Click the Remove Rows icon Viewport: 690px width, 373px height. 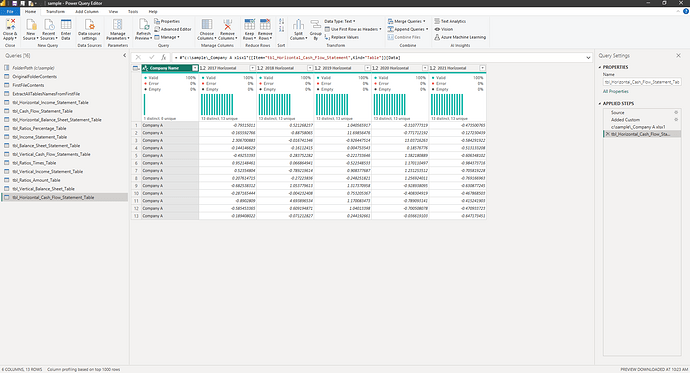pyautogui.click(x=265, y=25)
